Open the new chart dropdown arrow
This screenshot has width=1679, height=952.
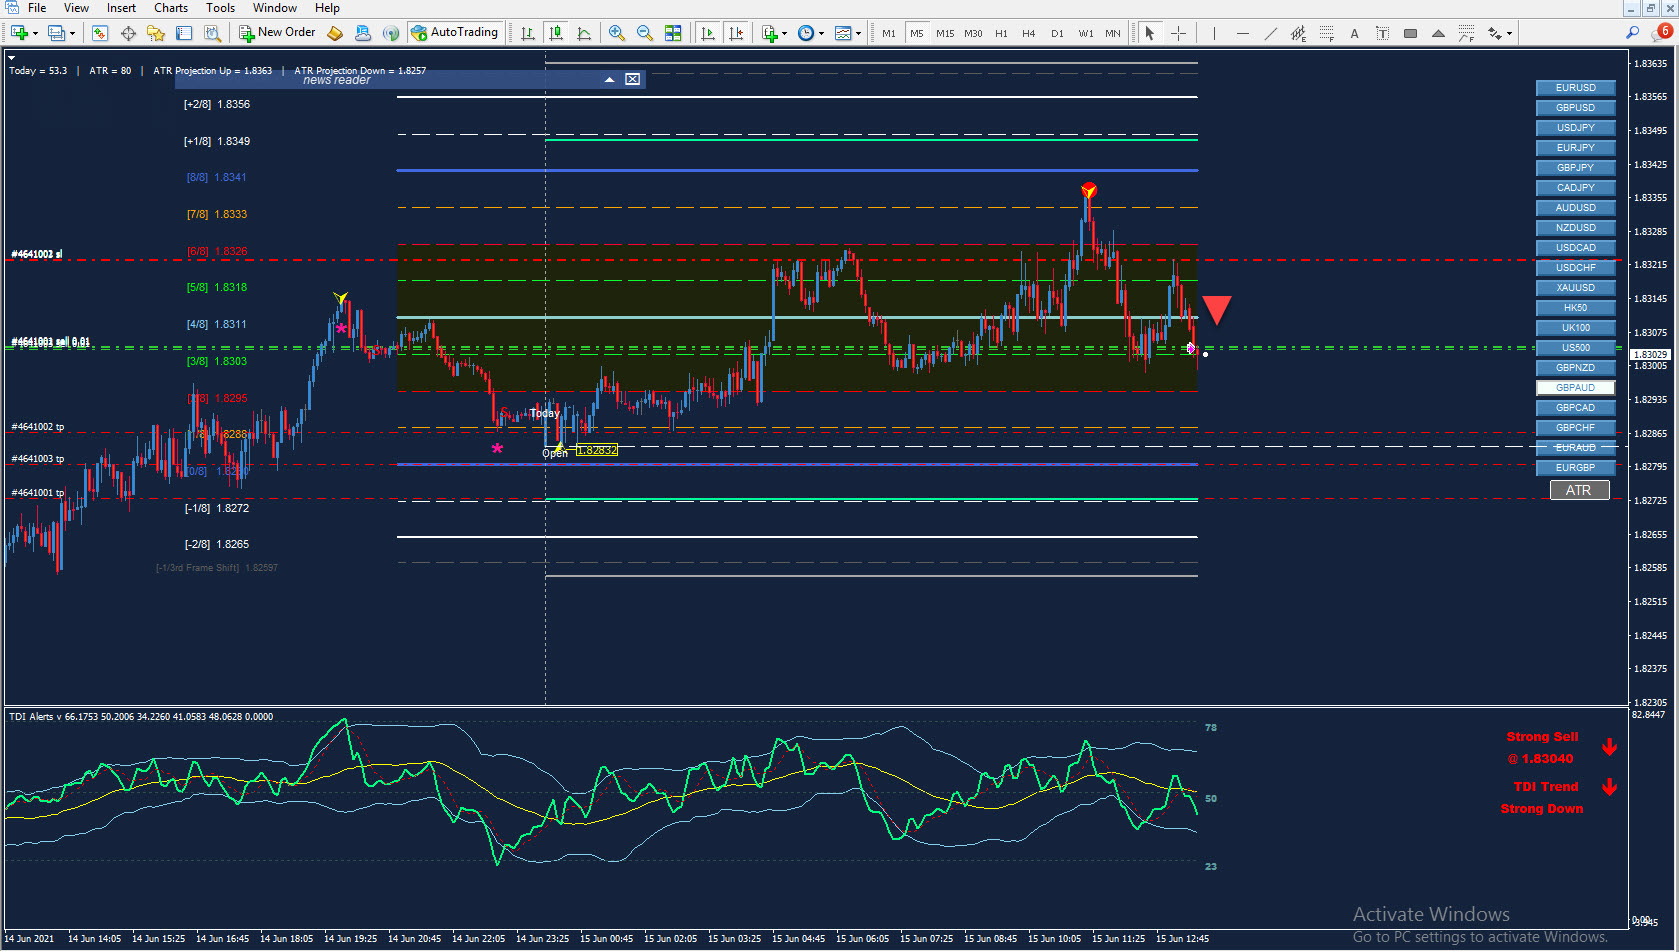36,33
